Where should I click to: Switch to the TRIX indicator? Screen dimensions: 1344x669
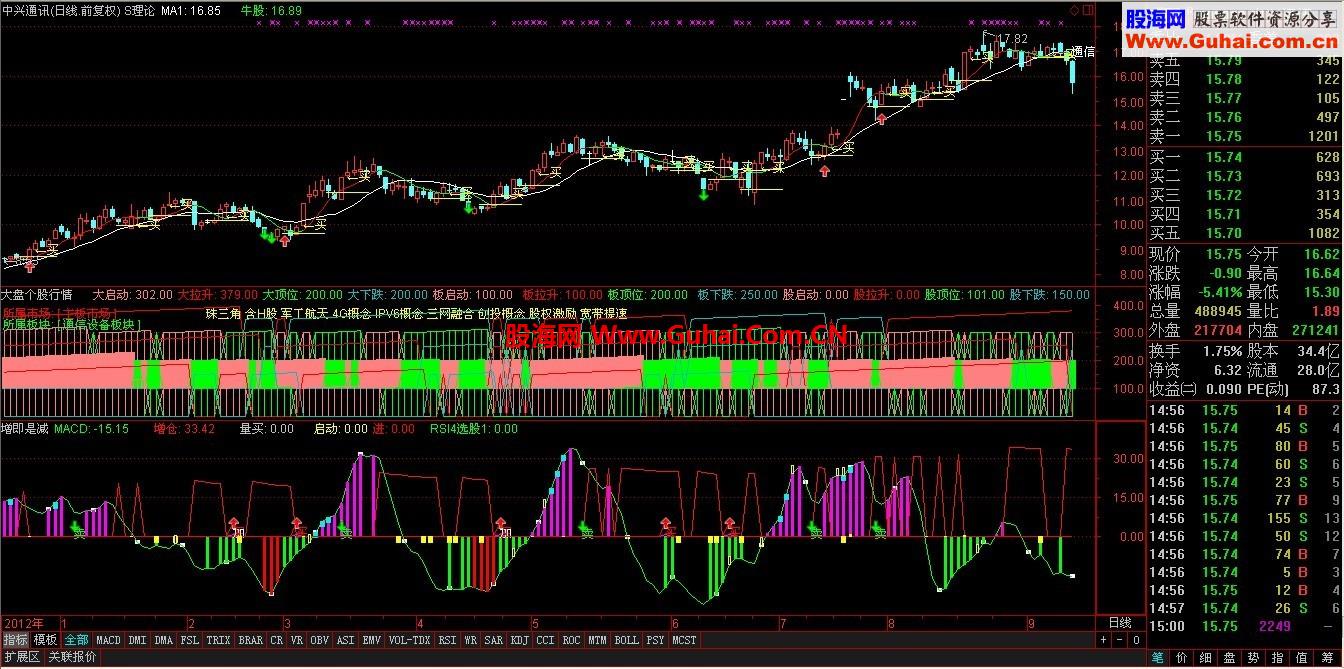coord(218,640)
